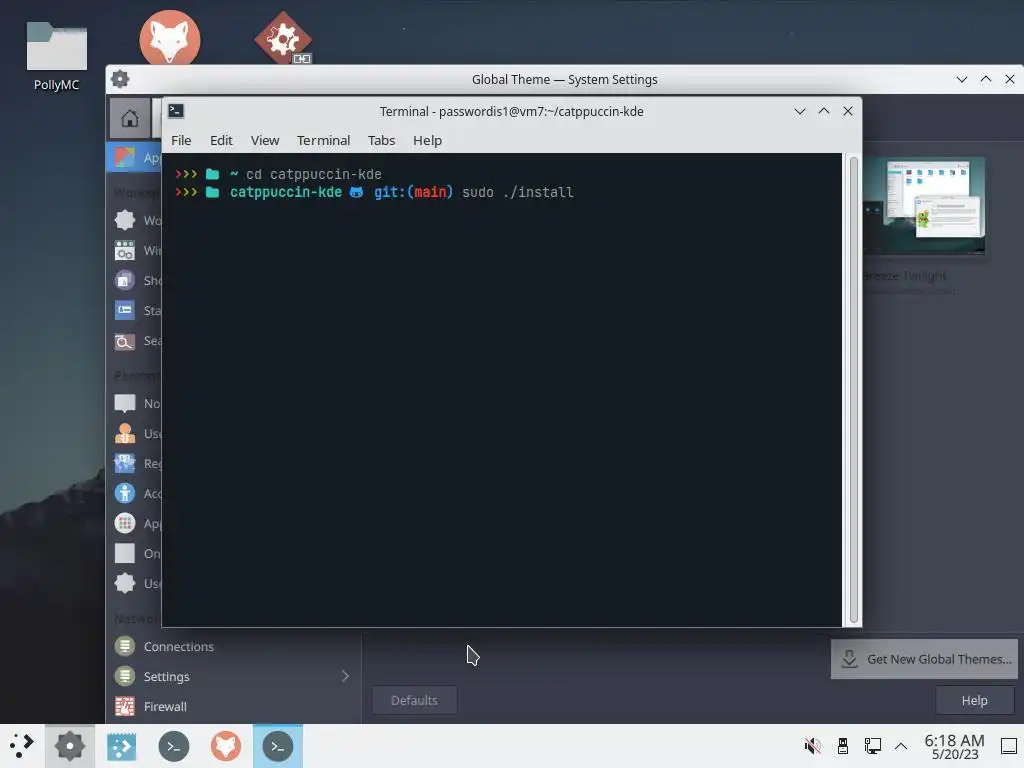The height and width of the screenshot is (768, 1024).
Task: Select the Online Accounts sidebar icon
Action: [x=125, y=554]
